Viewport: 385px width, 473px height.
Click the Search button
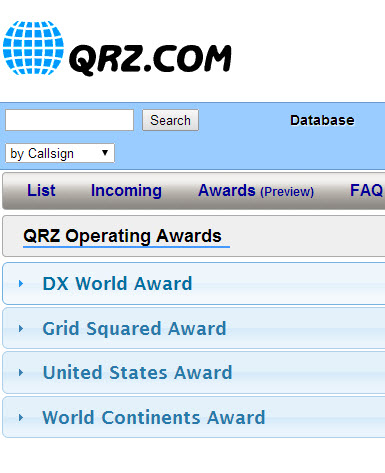pyautogui.click(x=170, y=120)
